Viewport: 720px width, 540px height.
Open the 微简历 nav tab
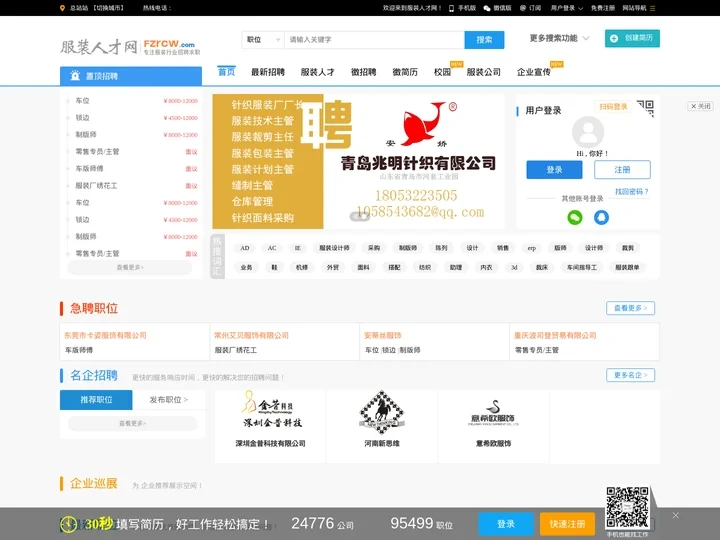click(405, 72)
